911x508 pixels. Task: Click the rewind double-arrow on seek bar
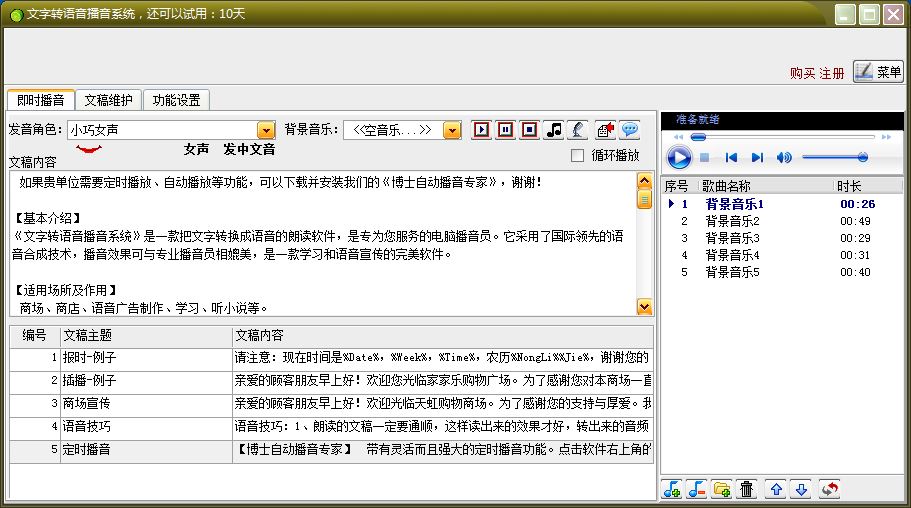678,137
